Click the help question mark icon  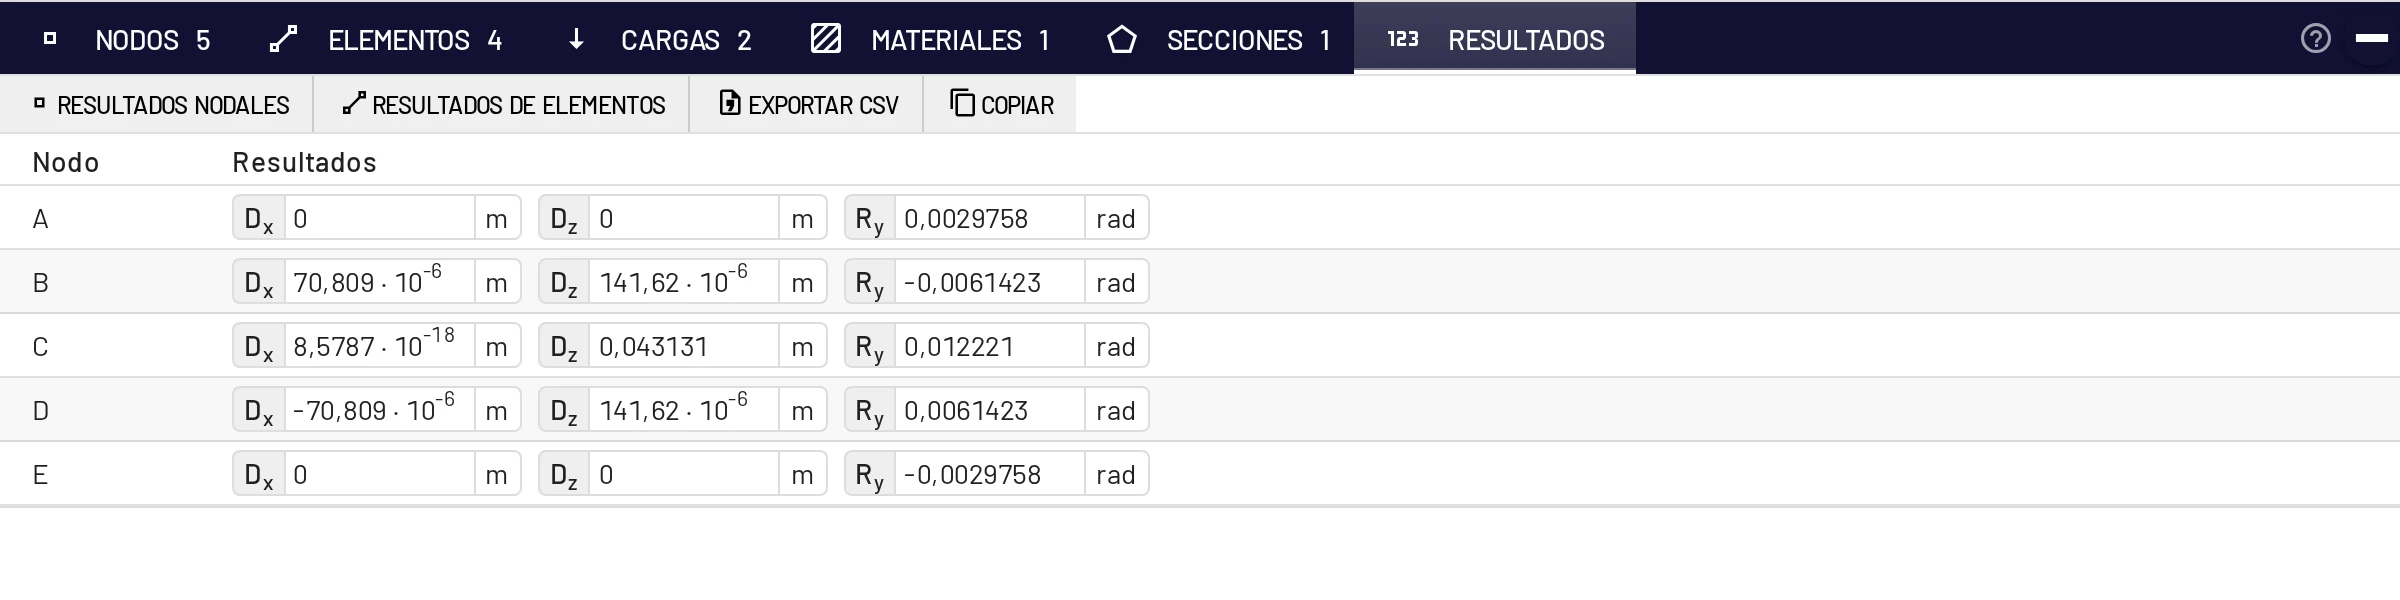click(x=2315, y=39)
